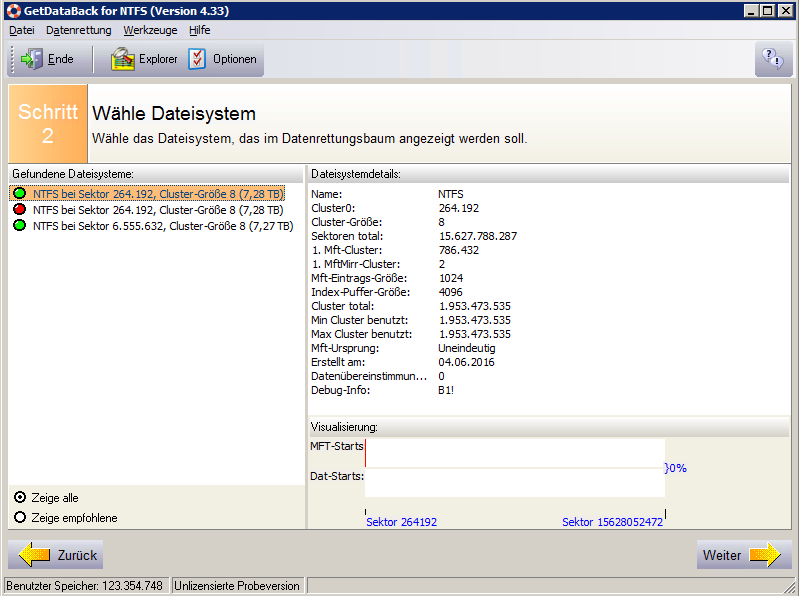Click the Mft-Eintrags-Größe value 1024
Screen dimensions: 799x596
(451, 278)
